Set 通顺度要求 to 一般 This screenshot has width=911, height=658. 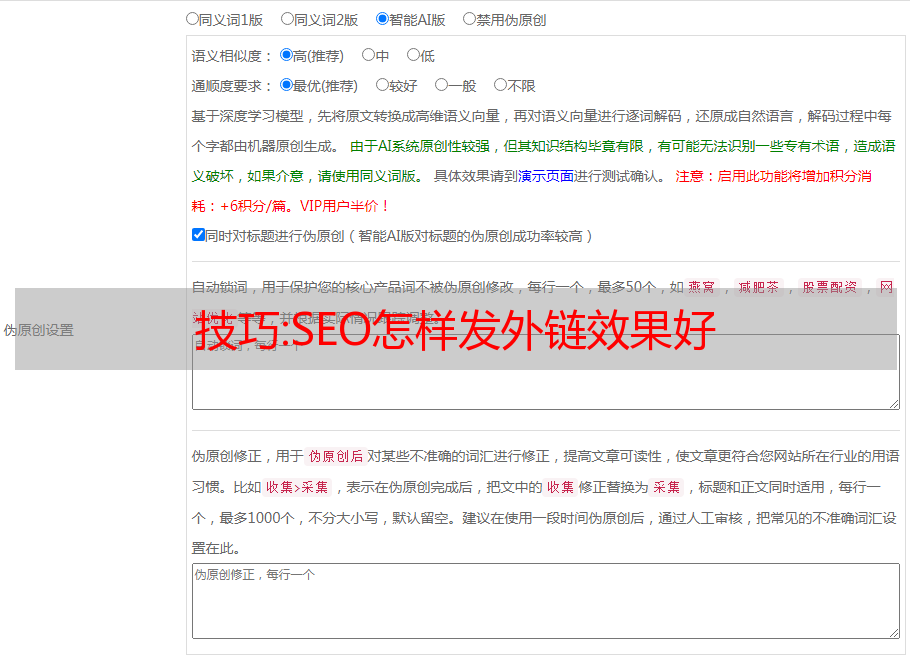pos(442,85)
